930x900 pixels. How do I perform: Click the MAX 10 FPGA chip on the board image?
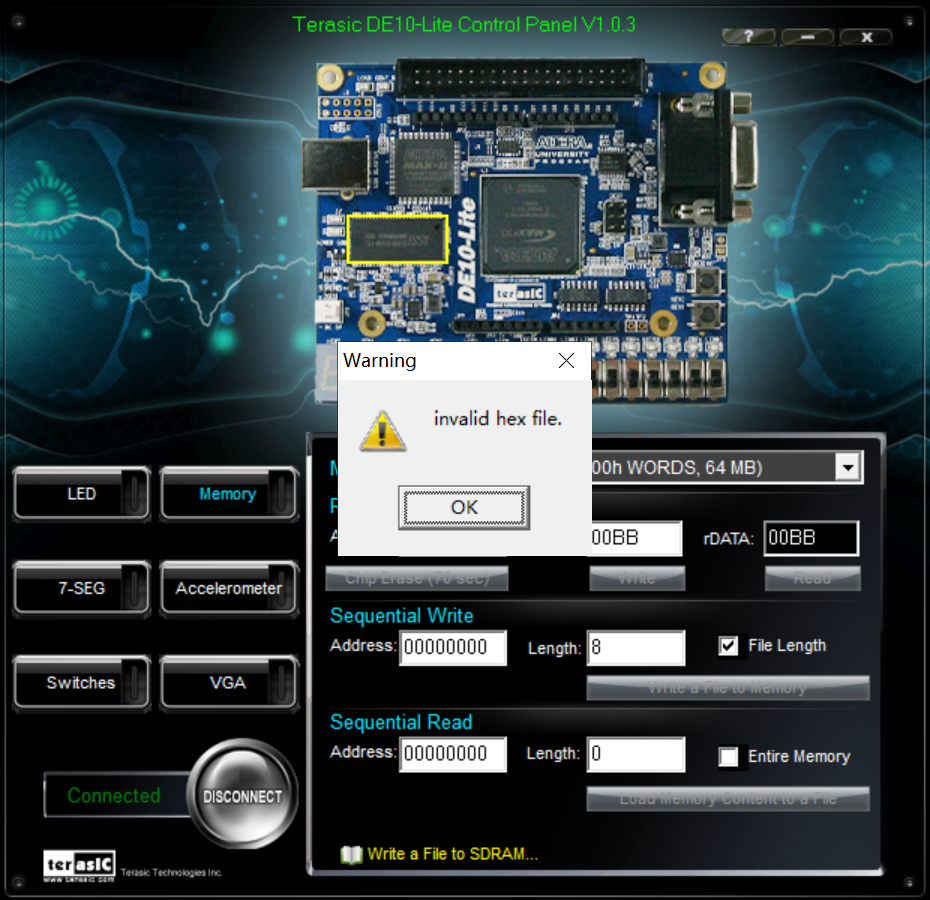(x=530, y=226)
